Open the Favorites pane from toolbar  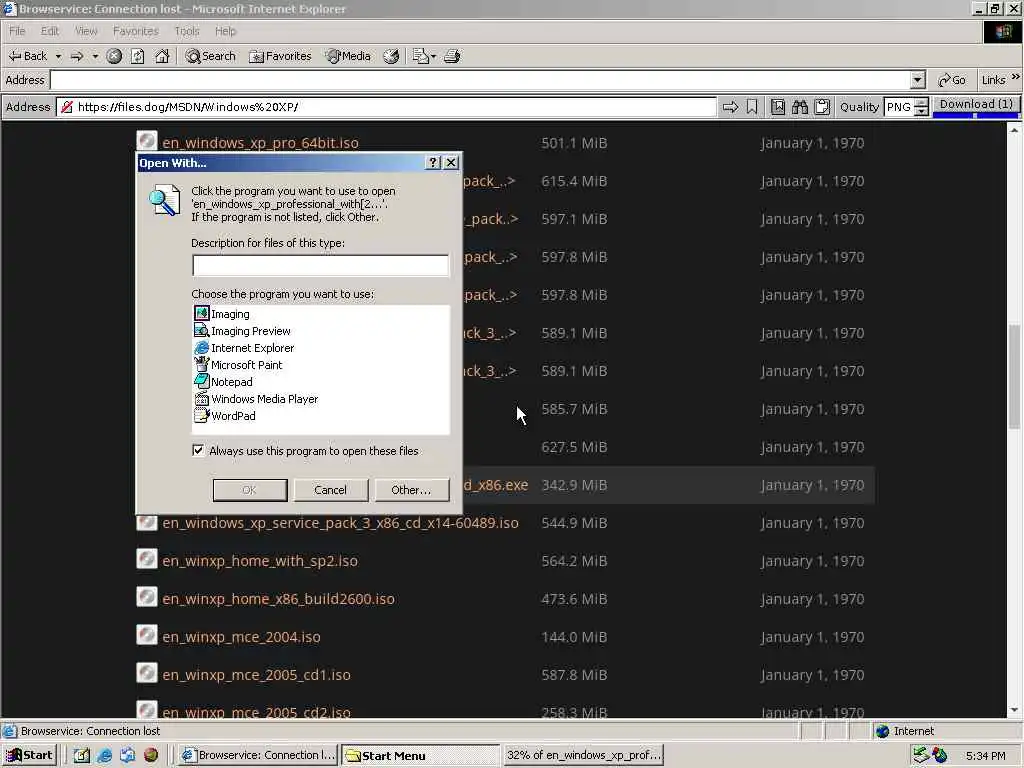point(280,56)
